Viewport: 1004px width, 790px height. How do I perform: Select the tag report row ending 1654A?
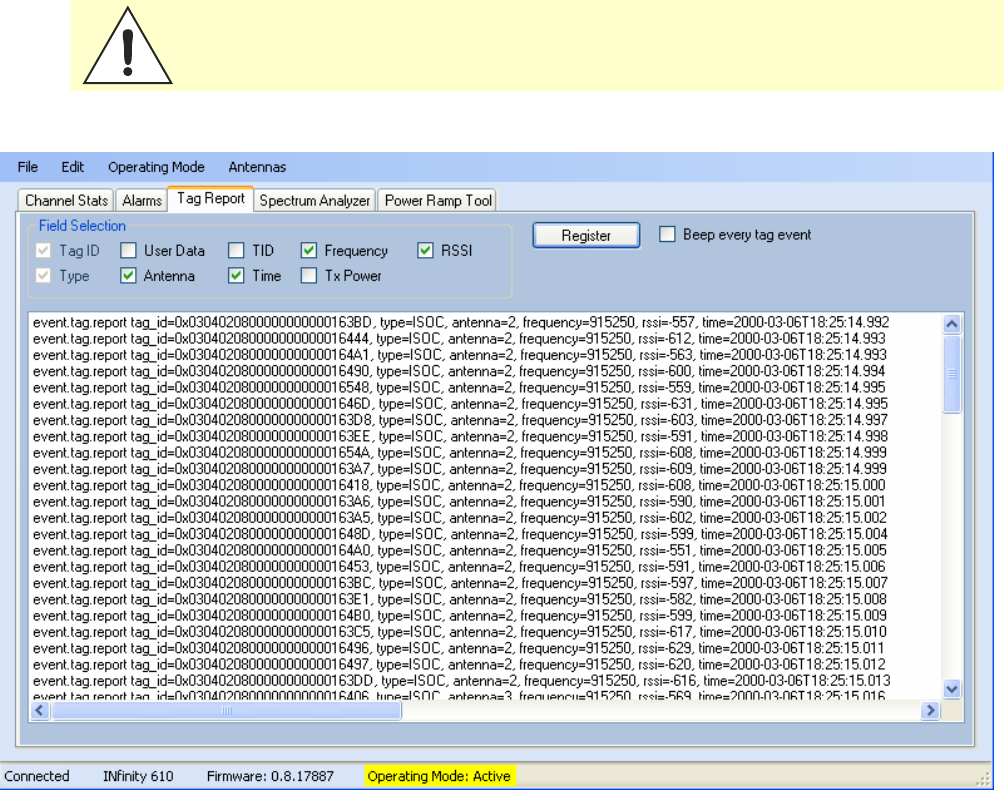click(x=460, y=453)
